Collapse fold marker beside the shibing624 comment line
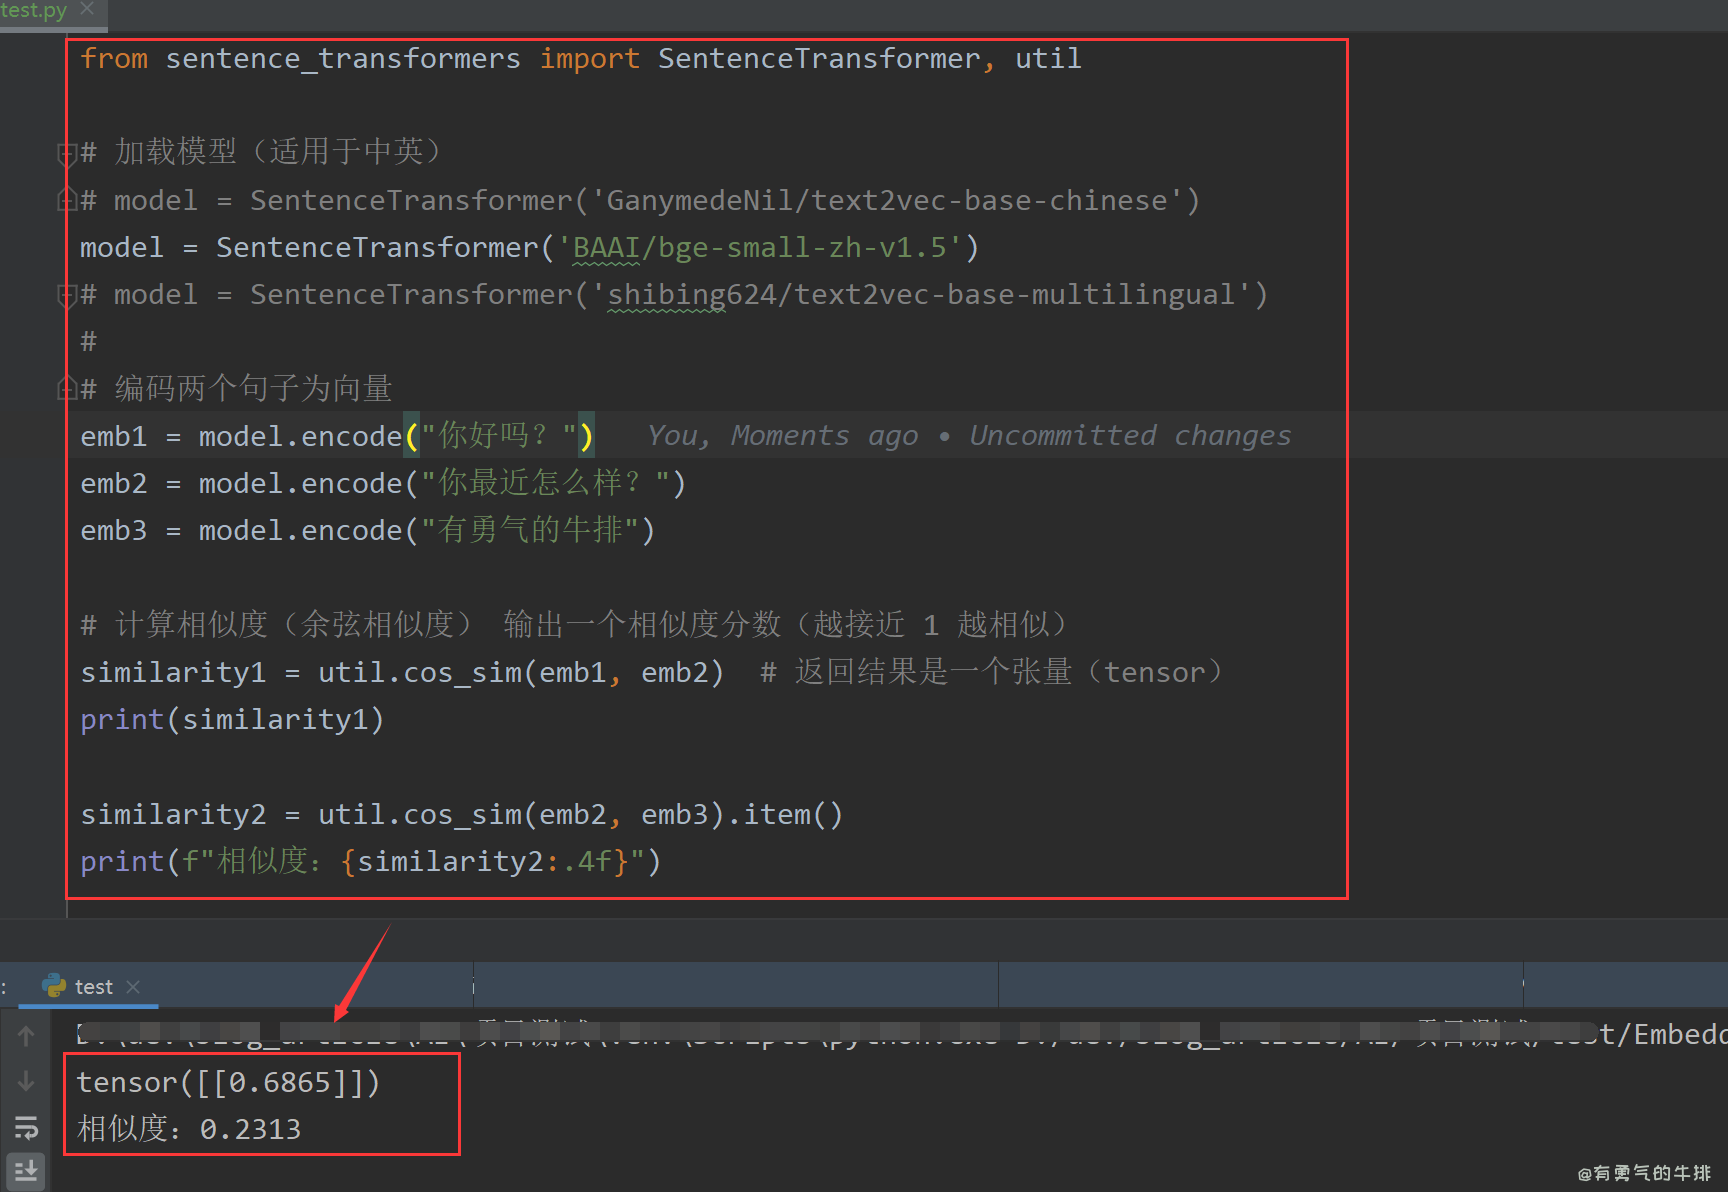1728x1192 pixels. pos(67,295)
